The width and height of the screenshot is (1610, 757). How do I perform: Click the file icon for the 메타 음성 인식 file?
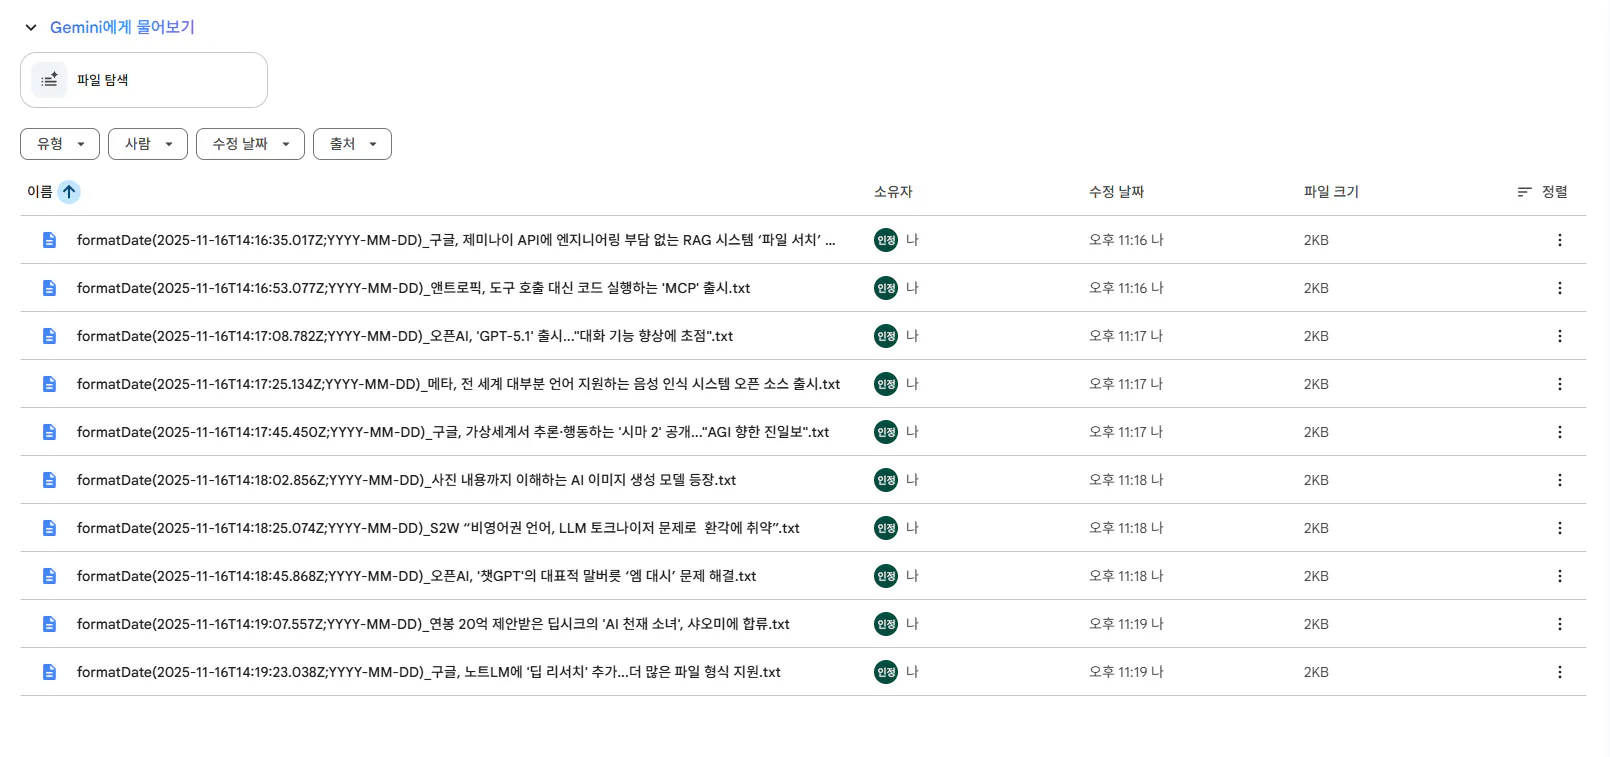(x=49, y=384)
